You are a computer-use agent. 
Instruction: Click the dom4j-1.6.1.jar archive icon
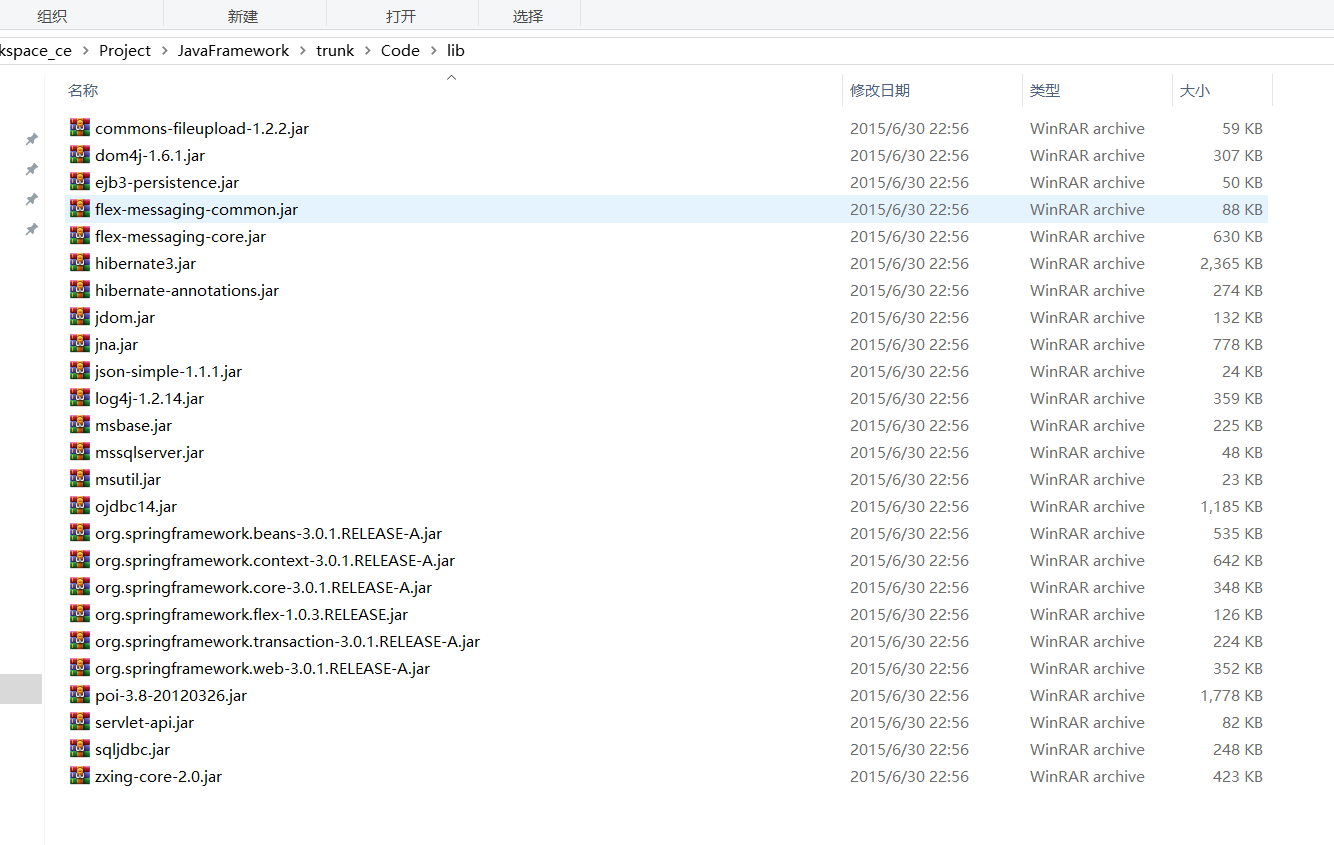click(80, 155)
